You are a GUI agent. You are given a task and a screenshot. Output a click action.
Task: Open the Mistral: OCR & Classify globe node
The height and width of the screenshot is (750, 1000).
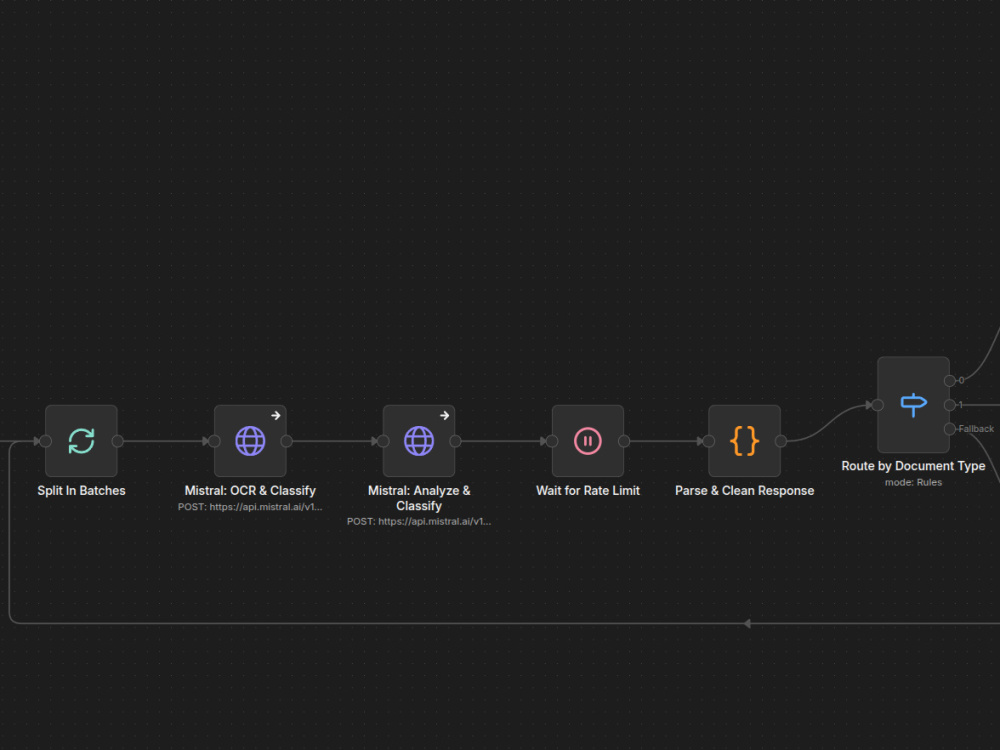(250, 441)
